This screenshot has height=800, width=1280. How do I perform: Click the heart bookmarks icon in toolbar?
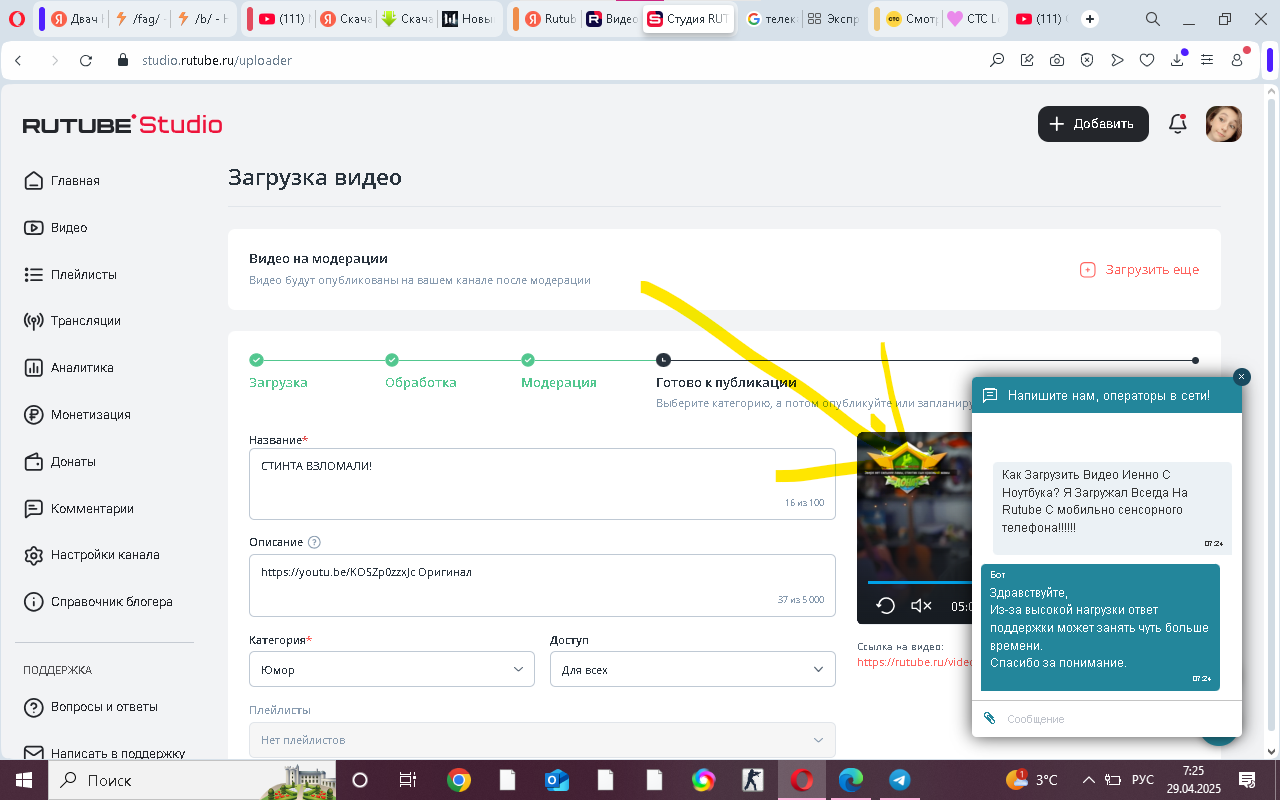1148,60
